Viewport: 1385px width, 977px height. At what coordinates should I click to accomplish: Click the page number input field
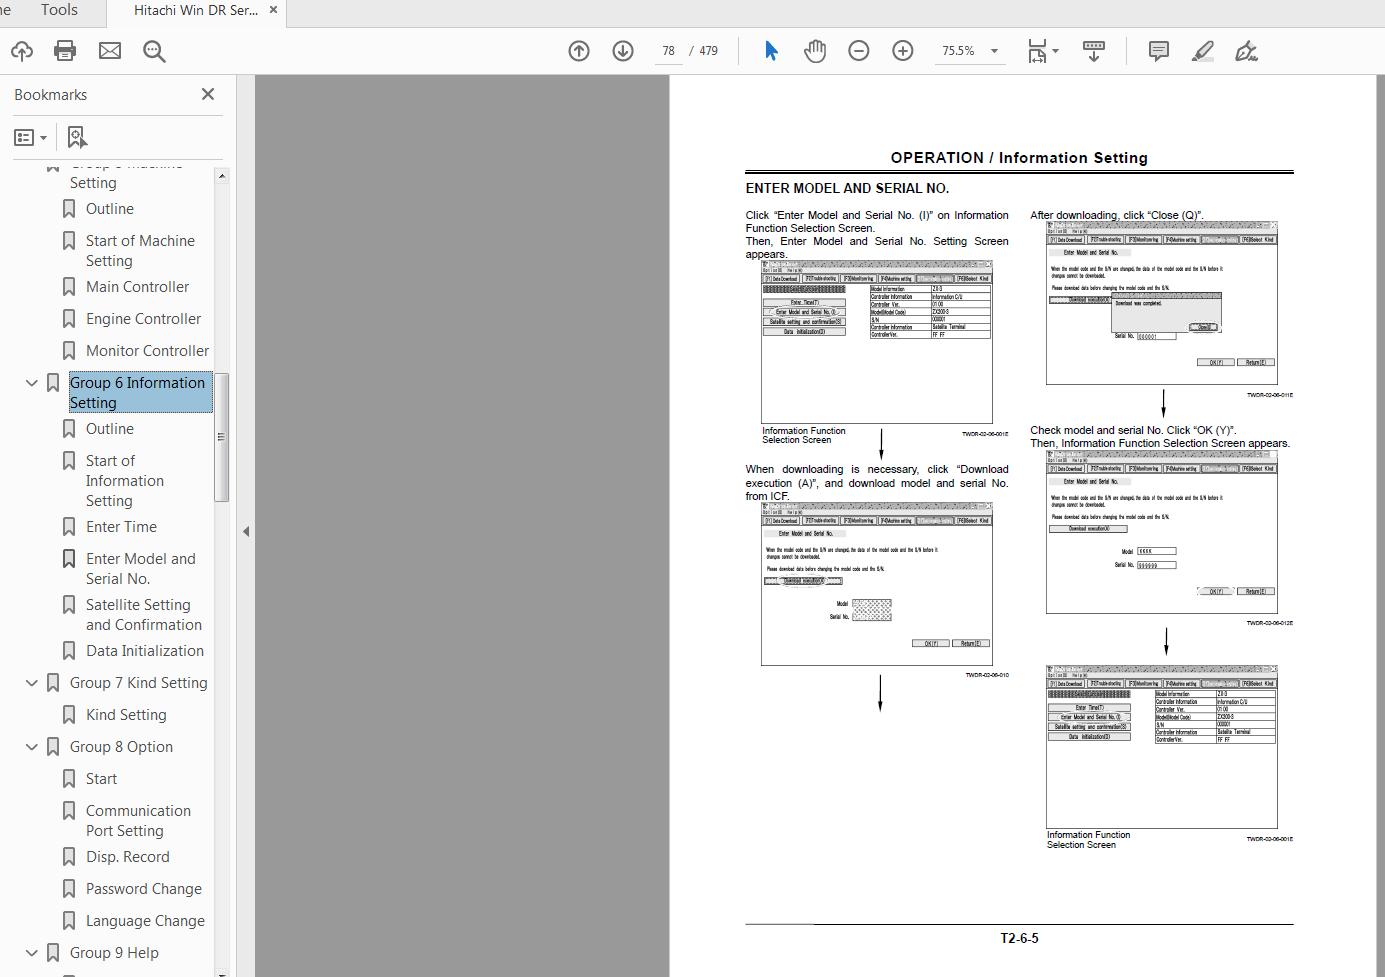pyautogui.click(x=668, y=50)
